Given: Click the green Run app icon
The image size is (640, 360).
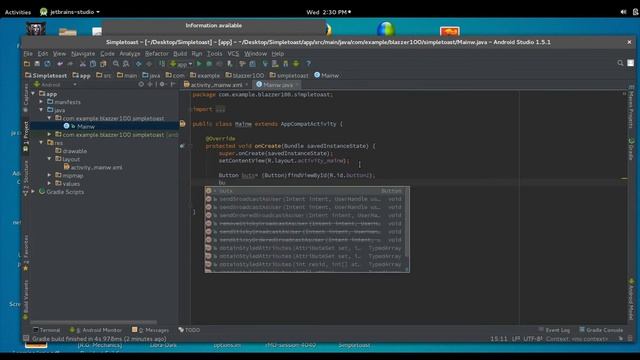Looking at the screenshot, I should pos(199,64).
